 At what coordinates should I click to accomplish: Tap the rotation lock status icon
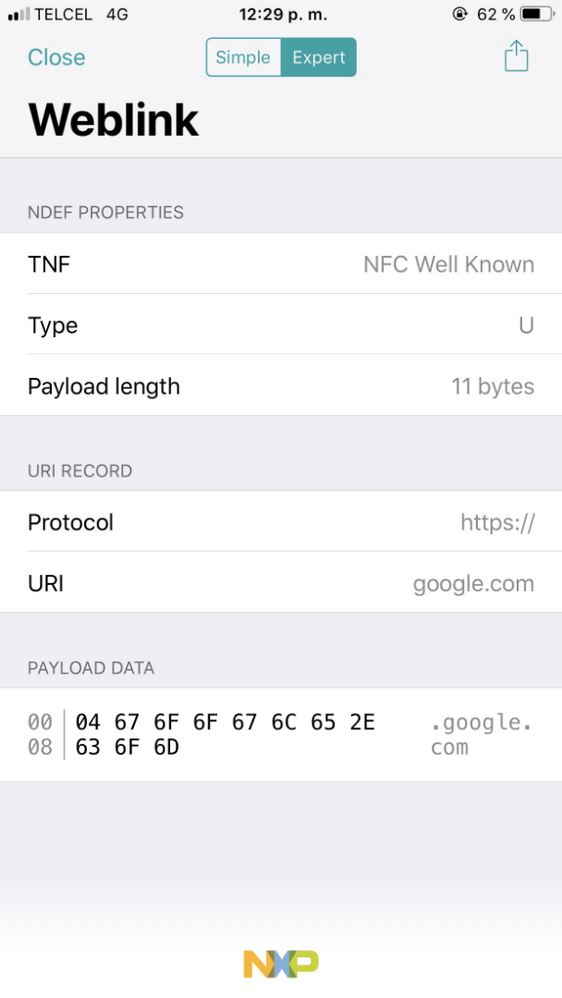[x=460, y=13]
